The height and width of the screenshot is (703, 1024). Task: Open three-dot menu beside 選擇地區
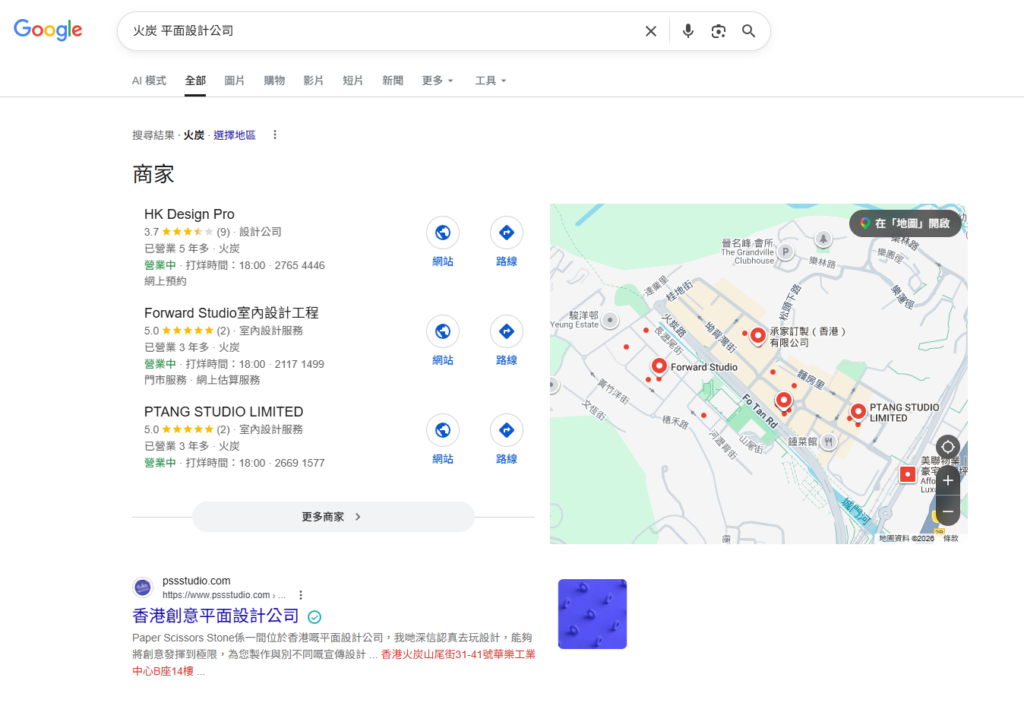coord(275,135)
